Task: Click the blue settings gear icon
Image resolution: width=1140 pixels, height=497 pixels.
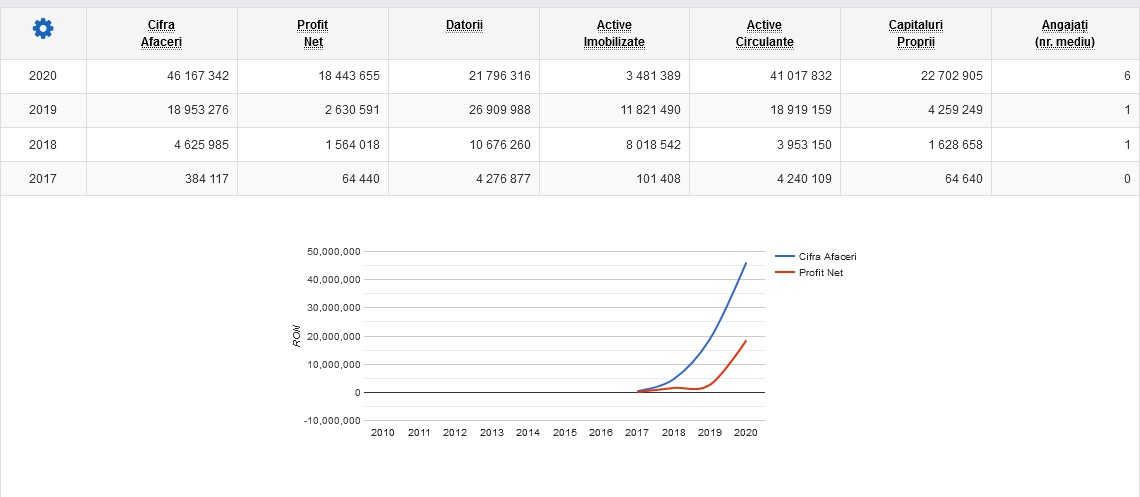Action: pos(43,30)
